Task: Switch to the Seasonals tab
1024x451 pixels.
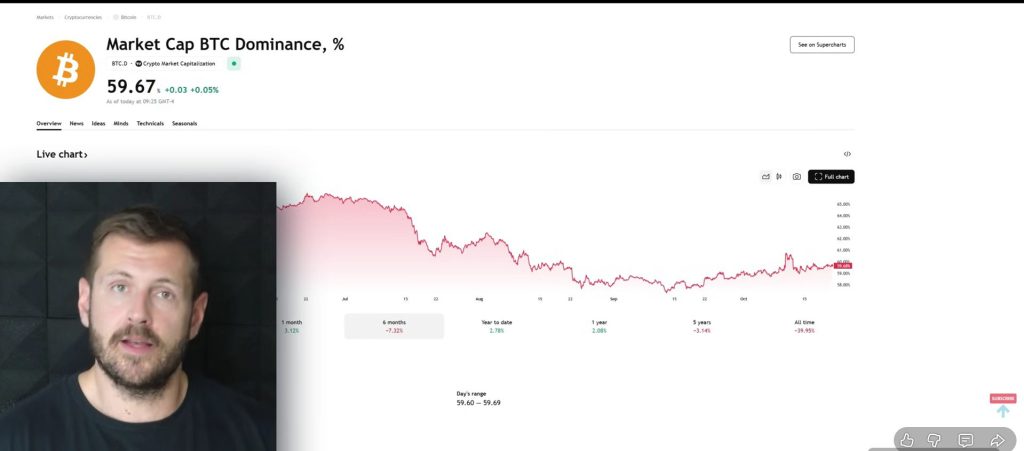Action: click(x=184, y=124)
